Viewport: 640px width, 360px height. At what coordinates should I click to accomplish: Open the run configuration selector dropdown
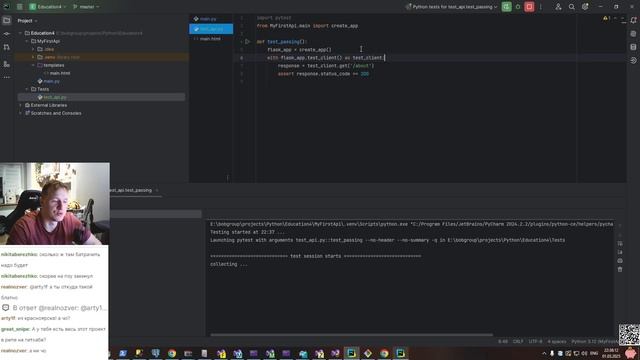(451, 7)
